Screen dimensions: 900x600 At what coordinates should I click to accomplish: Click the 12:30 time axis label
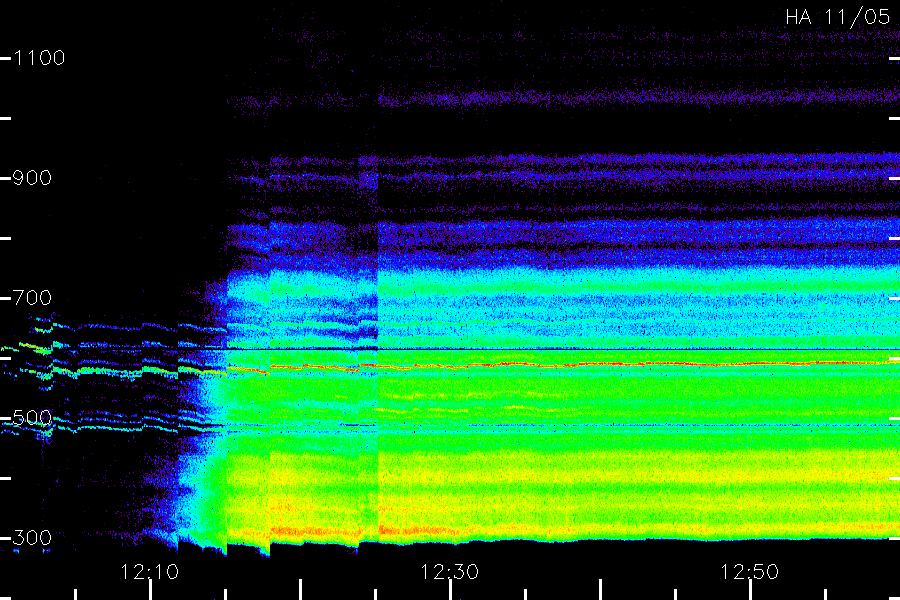(449, 572)
